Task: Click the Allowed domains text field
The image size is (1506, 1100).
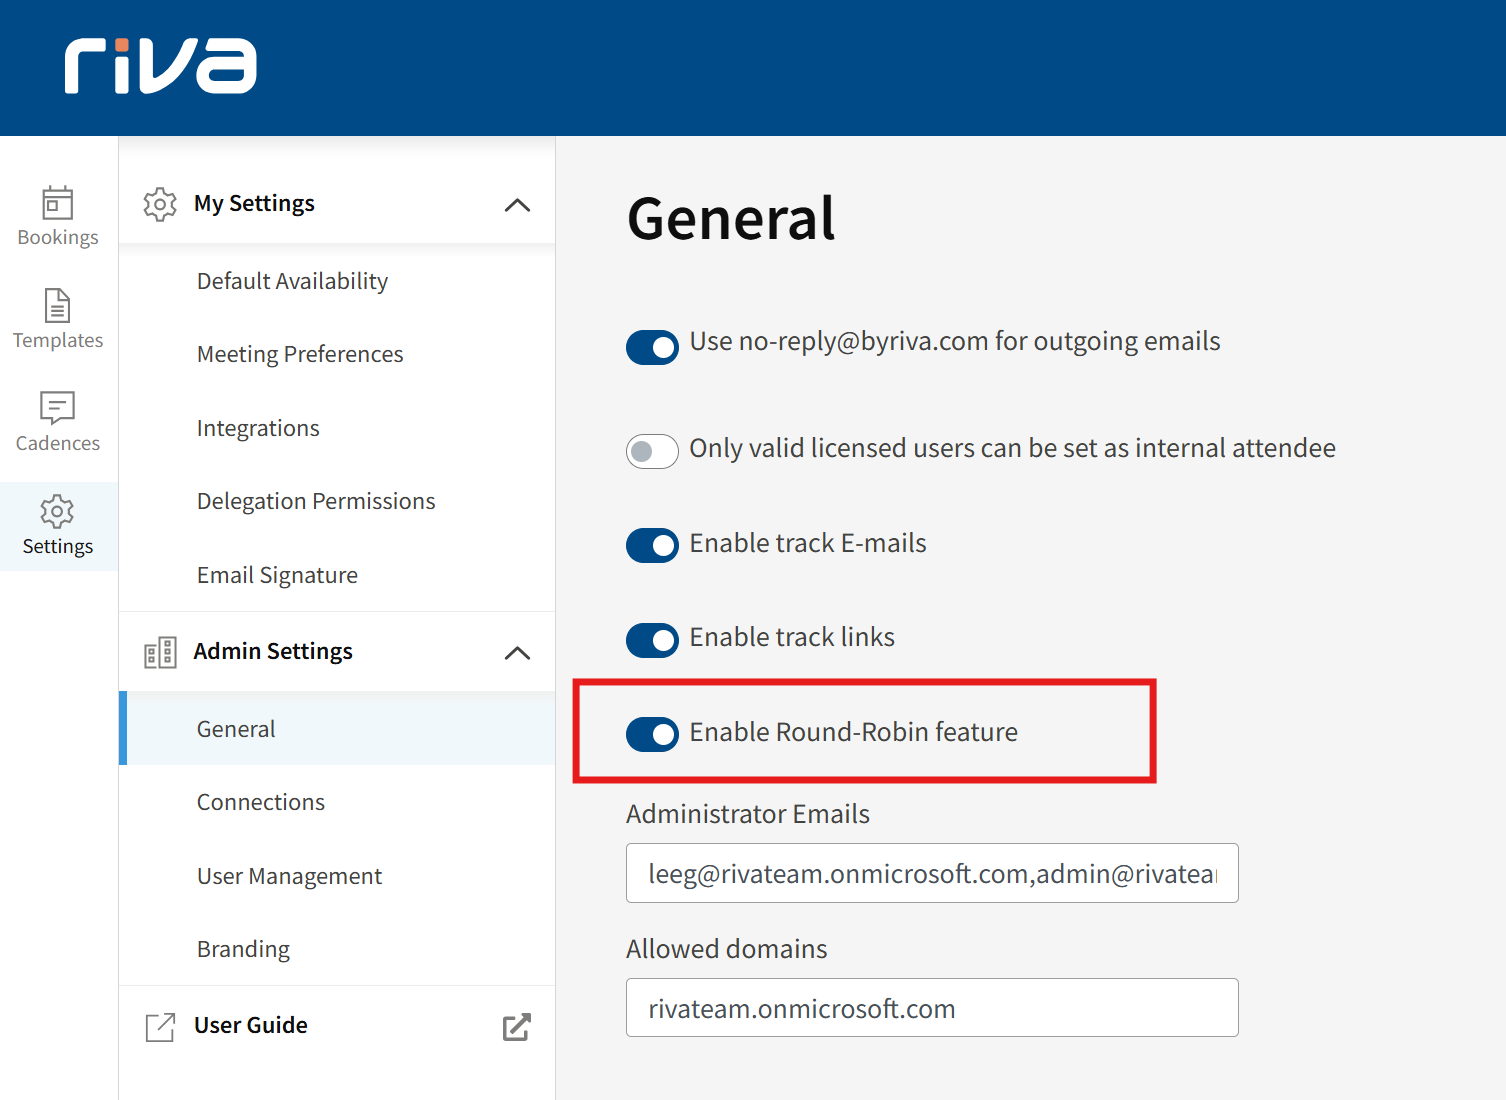Action: pyautogui.click(x=931, y=1008)
